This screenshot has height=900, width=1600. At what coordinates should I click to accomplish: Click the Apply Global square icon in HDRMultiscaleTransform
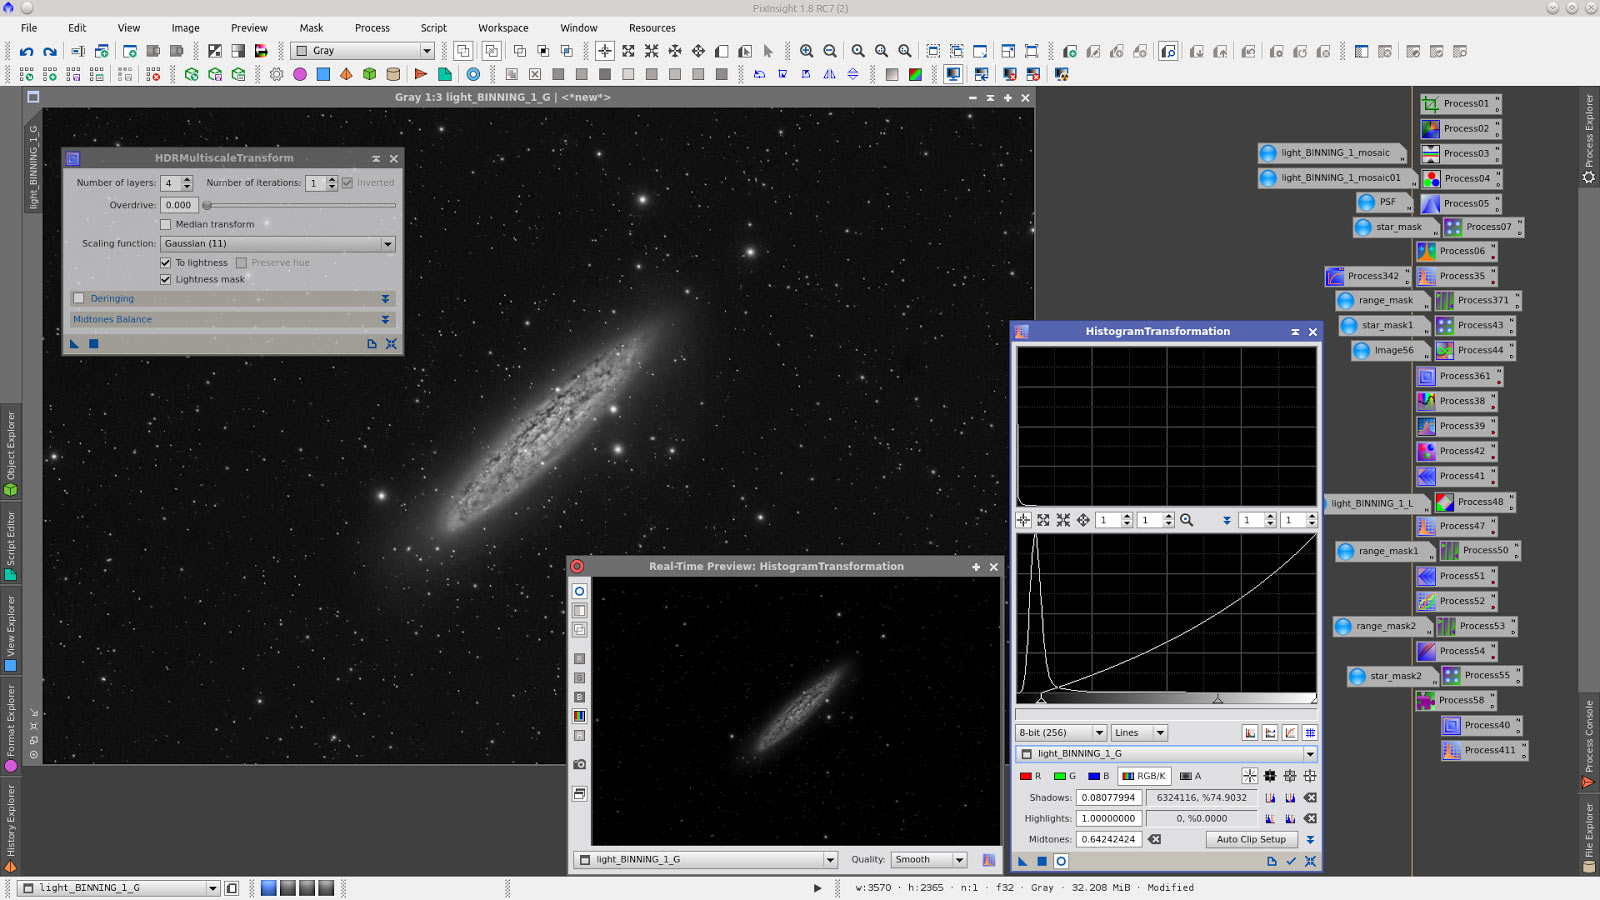[x=92, y=343]
